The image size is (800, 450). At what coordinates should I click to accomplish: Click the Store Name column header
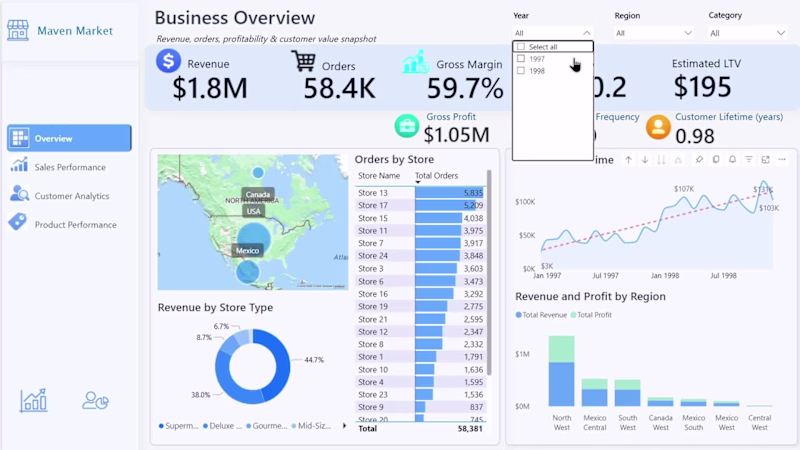coord(379,176)
